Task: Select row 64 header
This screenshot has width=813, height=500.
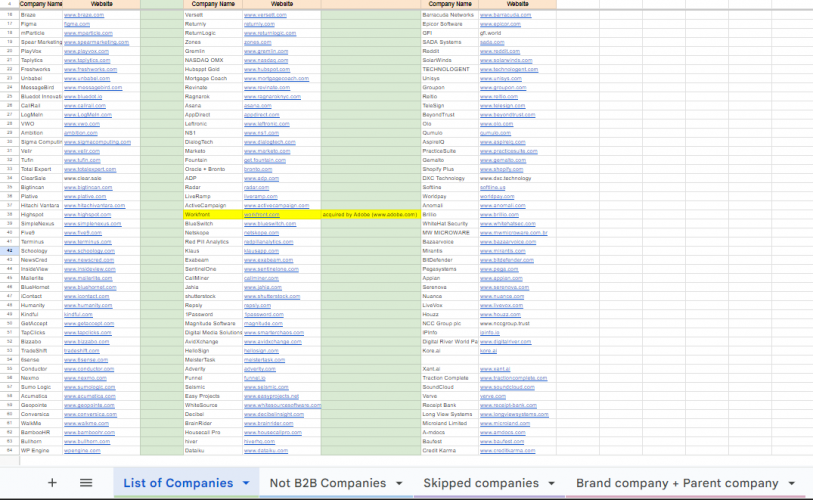Action: pos(9,451)
